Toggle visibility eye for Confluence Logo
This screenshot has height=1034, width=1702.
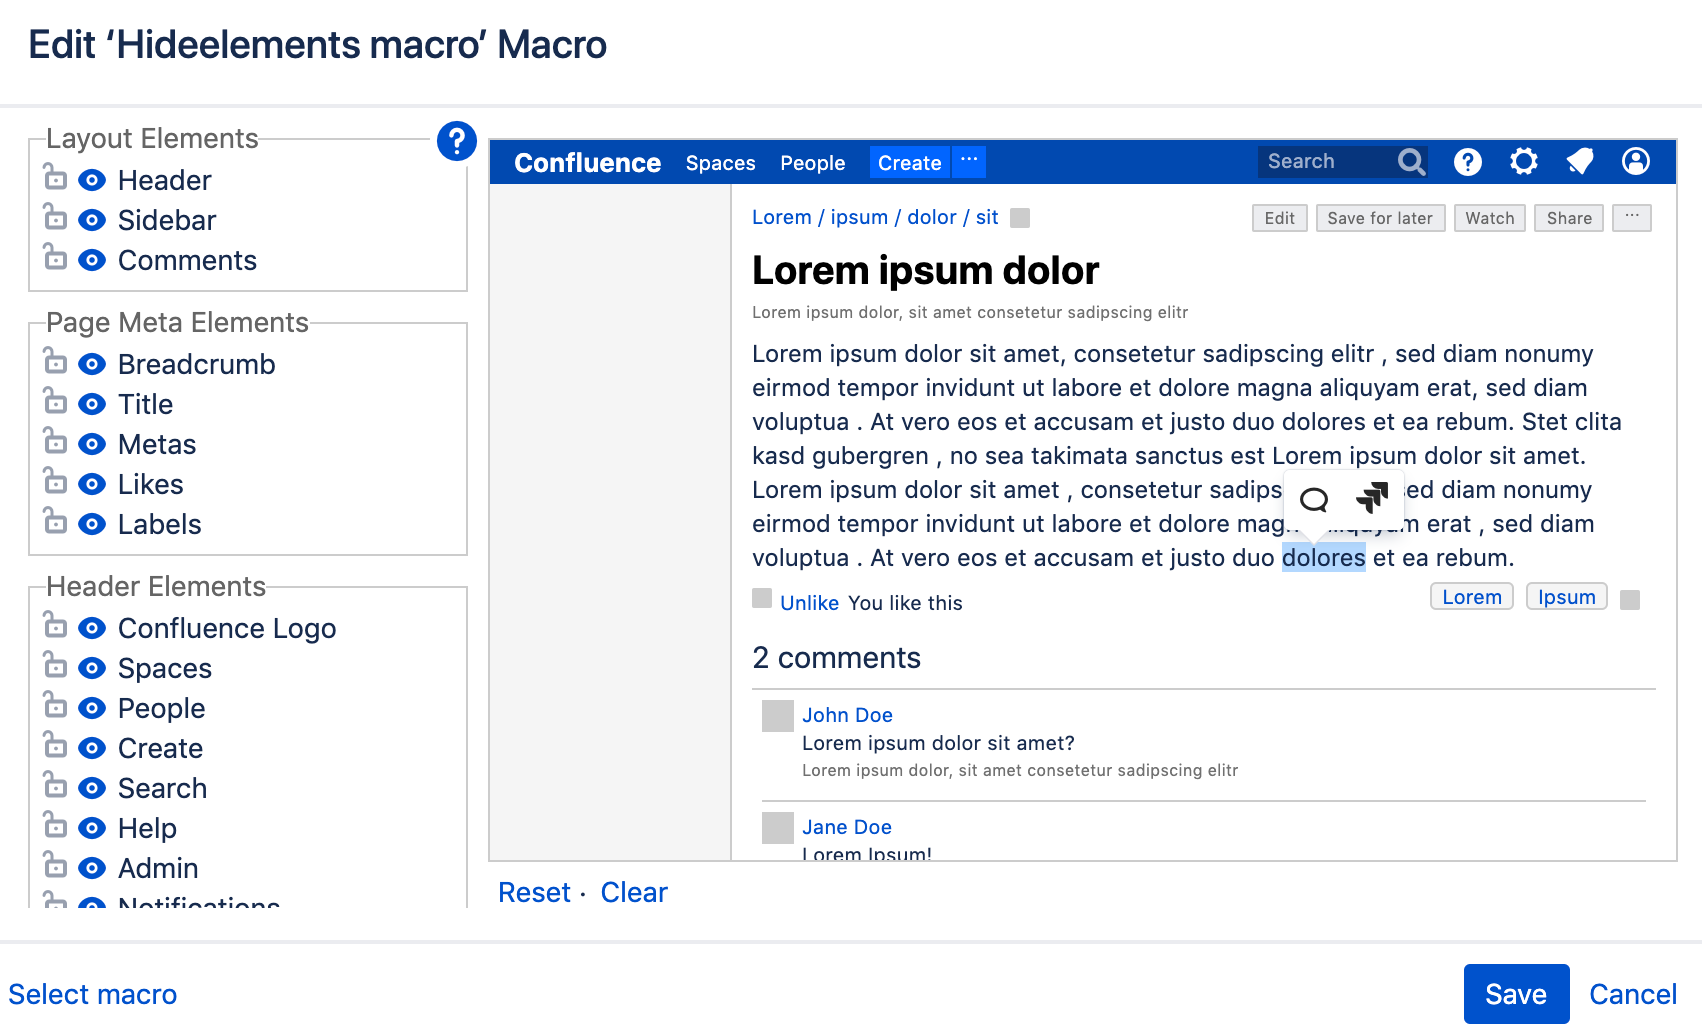92,628
